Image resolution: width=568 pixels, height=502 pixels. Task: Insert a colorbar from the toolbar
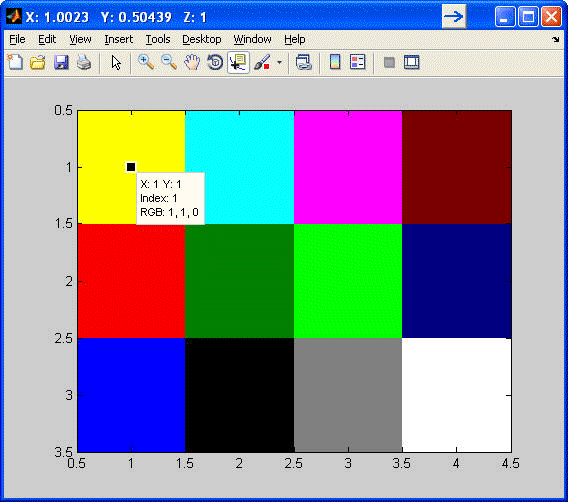pyautogui.click(x=335, y=63)
